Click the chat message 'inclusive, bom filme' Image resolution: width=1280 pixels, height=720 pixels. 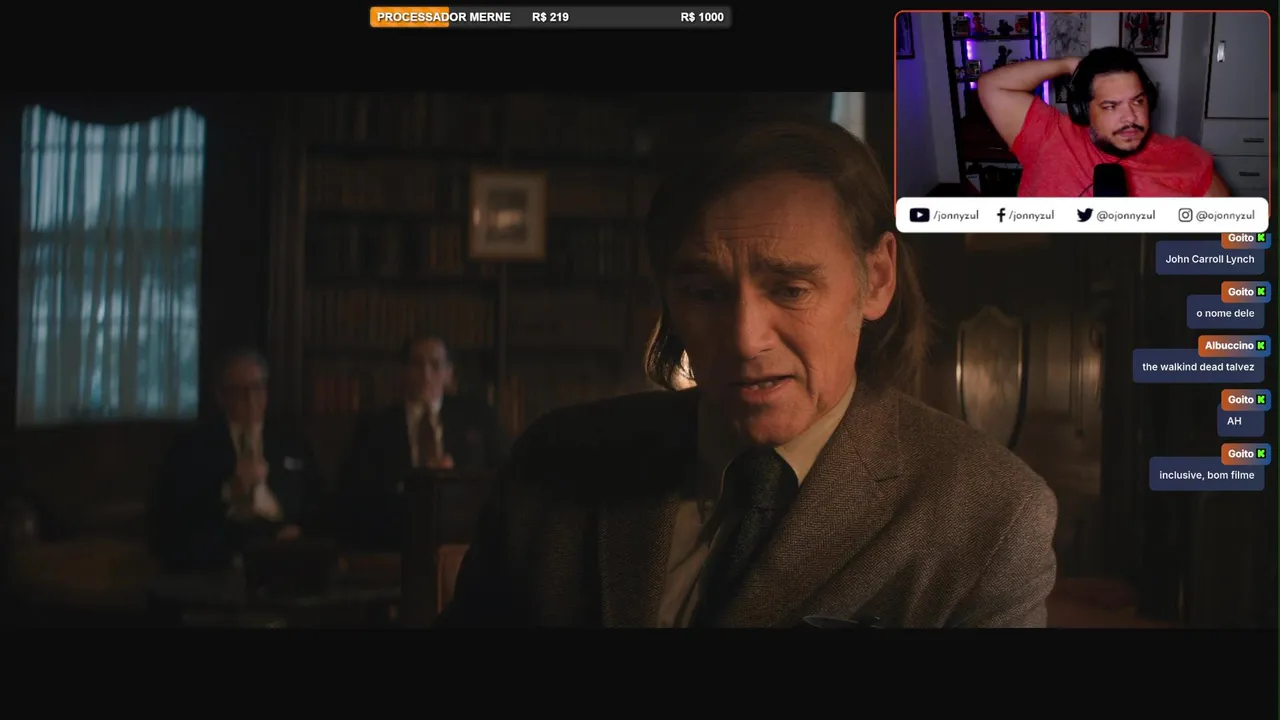click(1207, 475)
